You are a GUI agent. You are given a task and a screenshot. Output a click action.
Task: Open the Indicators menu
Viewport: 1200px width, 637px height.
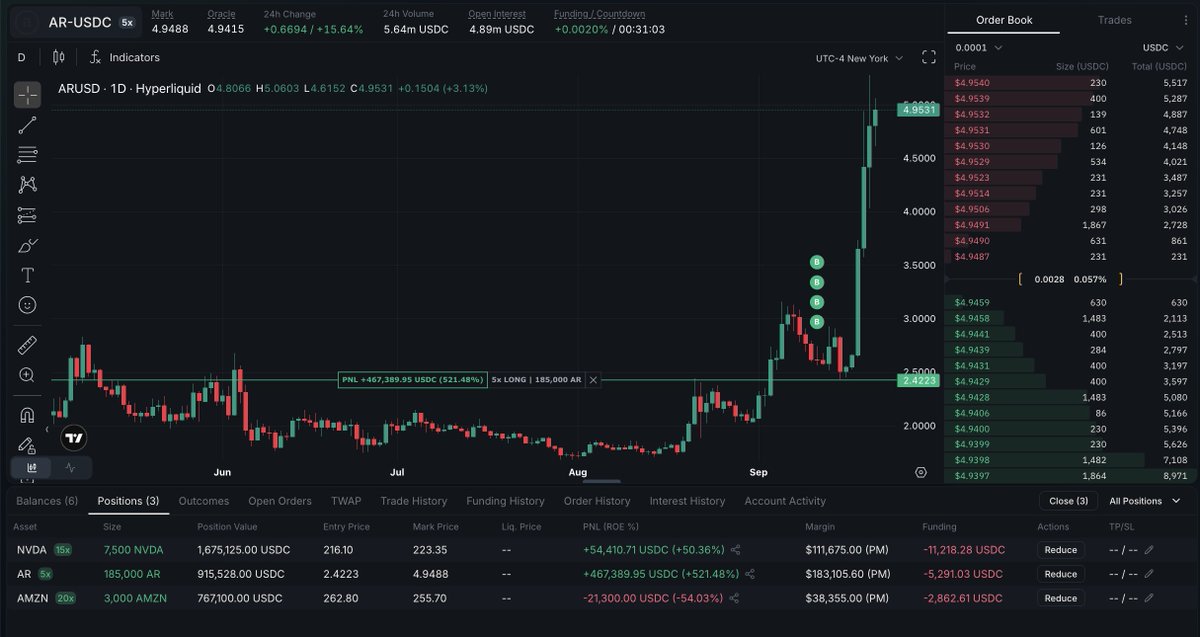pos(125,58)
